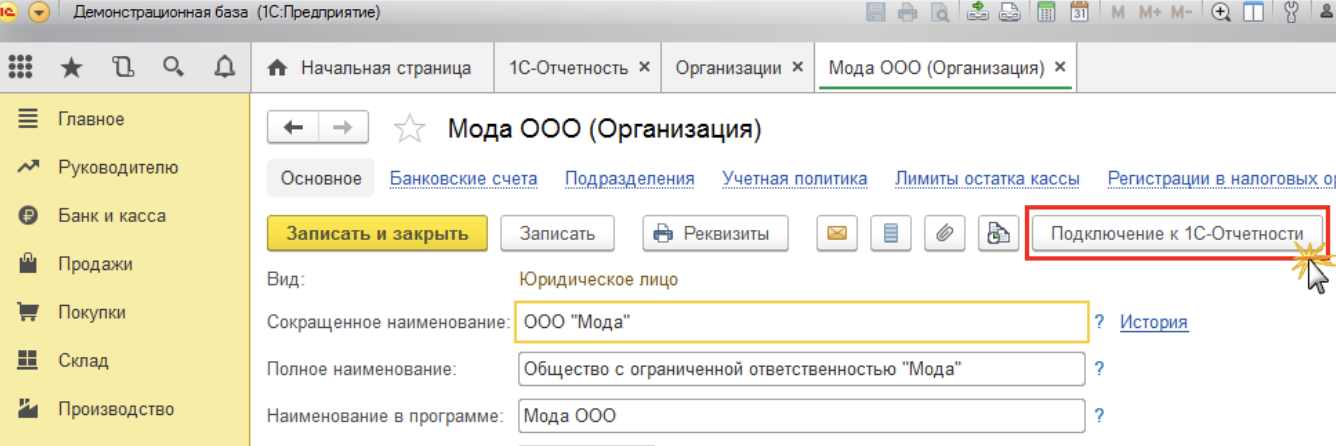This screenshot has height=446, width=1336.
Task: Mark organization as favorite with star outline
Action: [x=409, y=129]
